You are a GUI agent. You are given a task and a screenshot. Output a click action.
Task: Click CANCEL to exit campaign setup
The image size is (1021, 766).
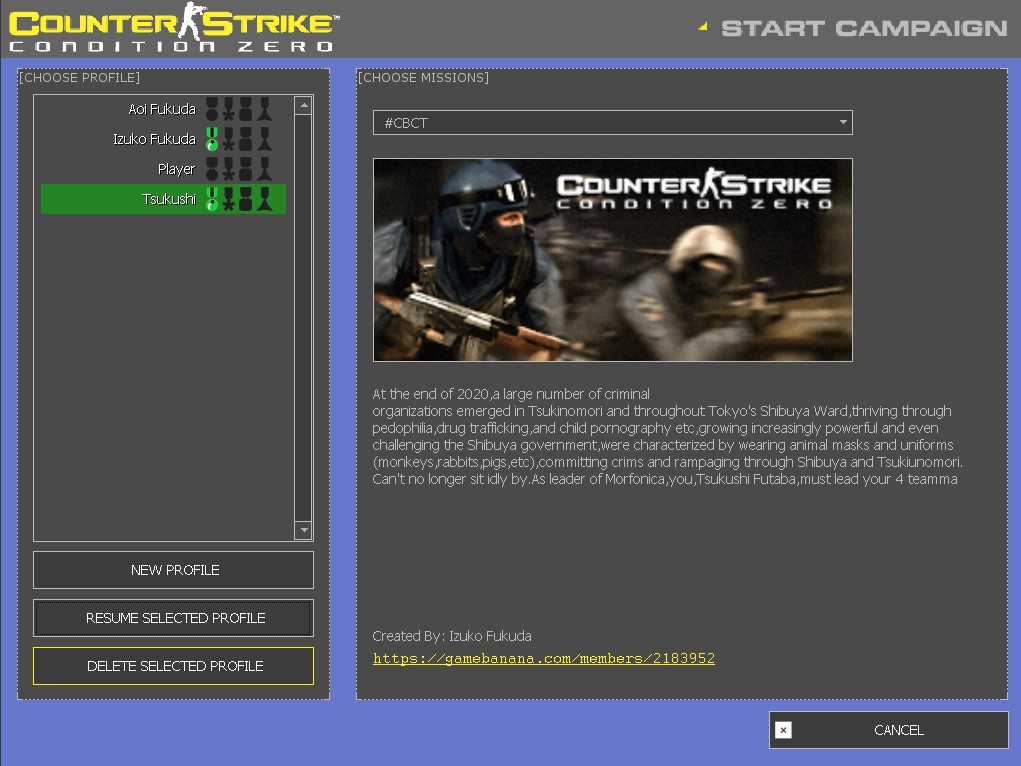pyautogui.click(x=900, y=730)
